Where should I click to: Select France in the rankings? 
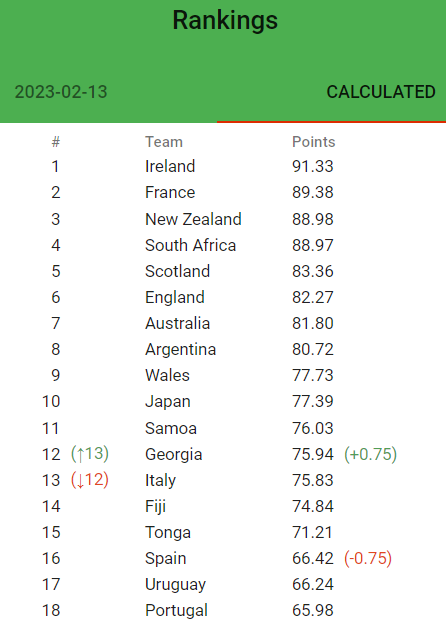[170, 192]
